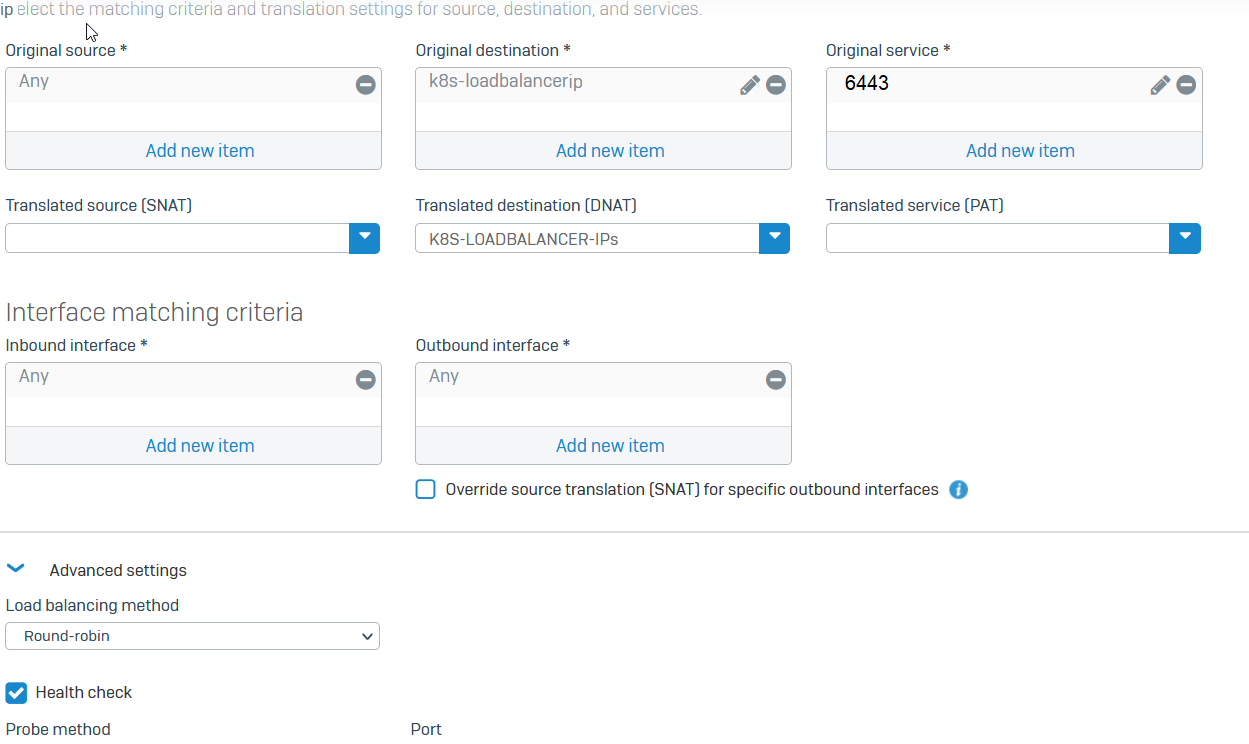This screenshot has height=744, width=1249.
Task: Edit the 6443 original service entry
Action: pos(1159,85)
